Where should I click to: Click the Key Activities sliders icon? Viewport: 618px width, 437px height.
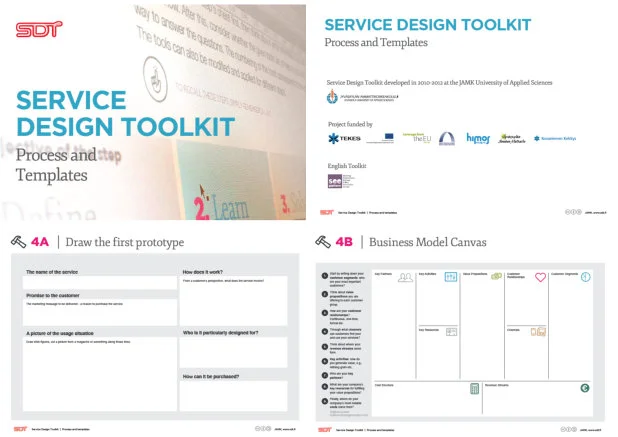click(x=450, y=277)
